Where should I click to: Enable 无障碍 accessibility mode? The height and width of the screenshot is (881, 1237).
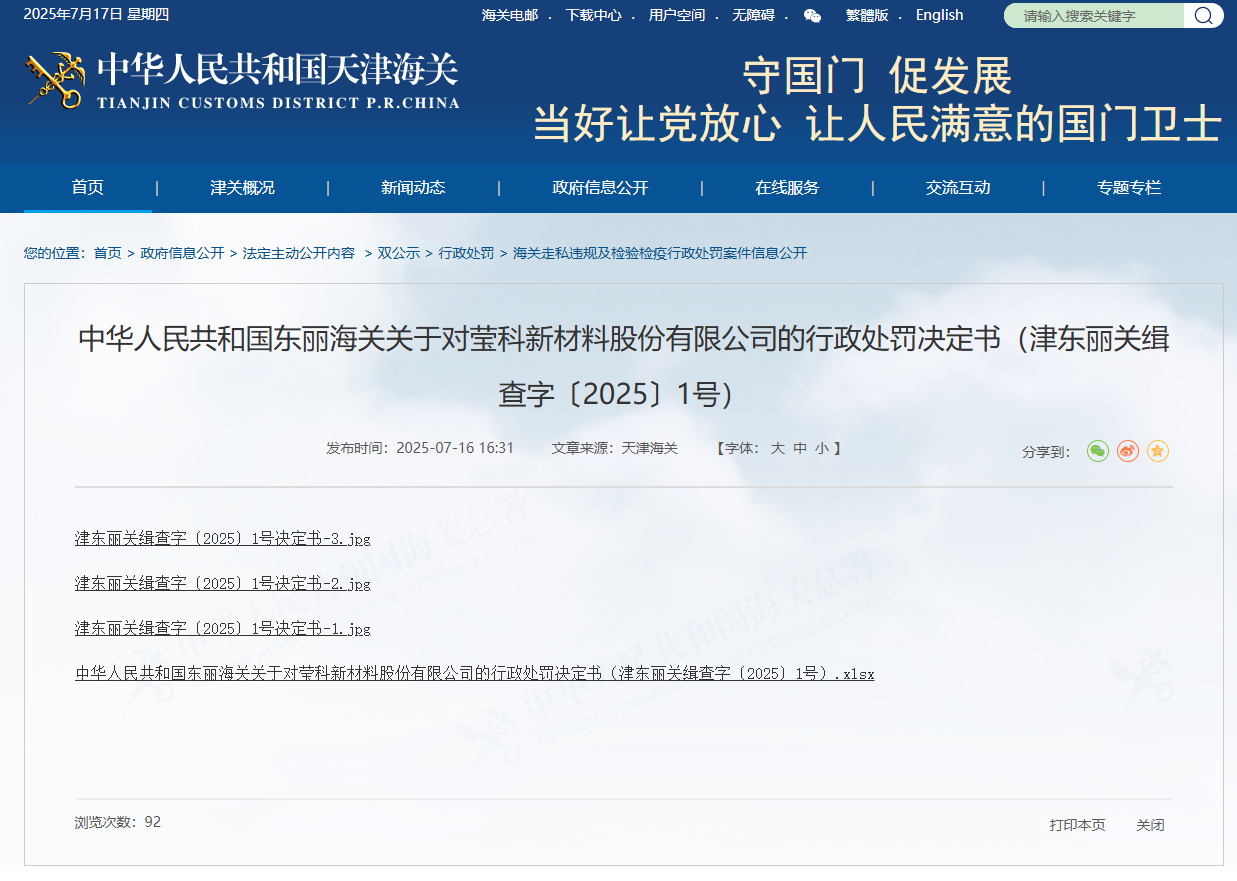(x=753, y=15)
